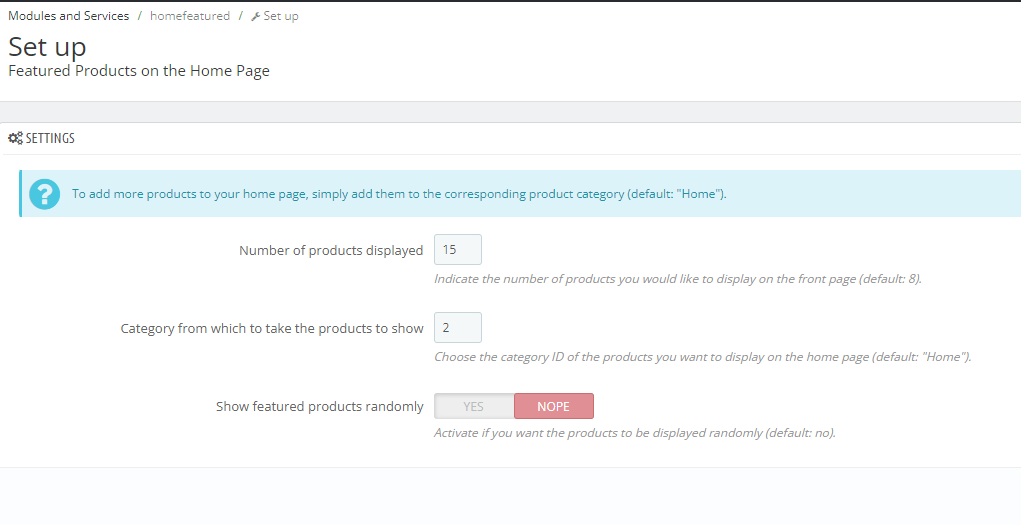Click the Set up breadcrumb item
Screen dimensions: 1021x525
tap(281, 16)
